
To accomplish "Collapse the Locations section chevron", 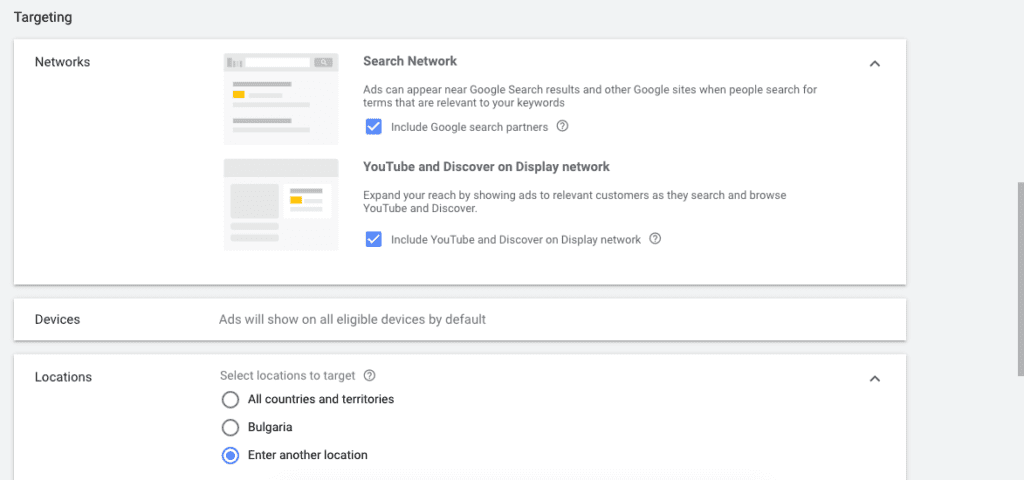I will [875, 379].
